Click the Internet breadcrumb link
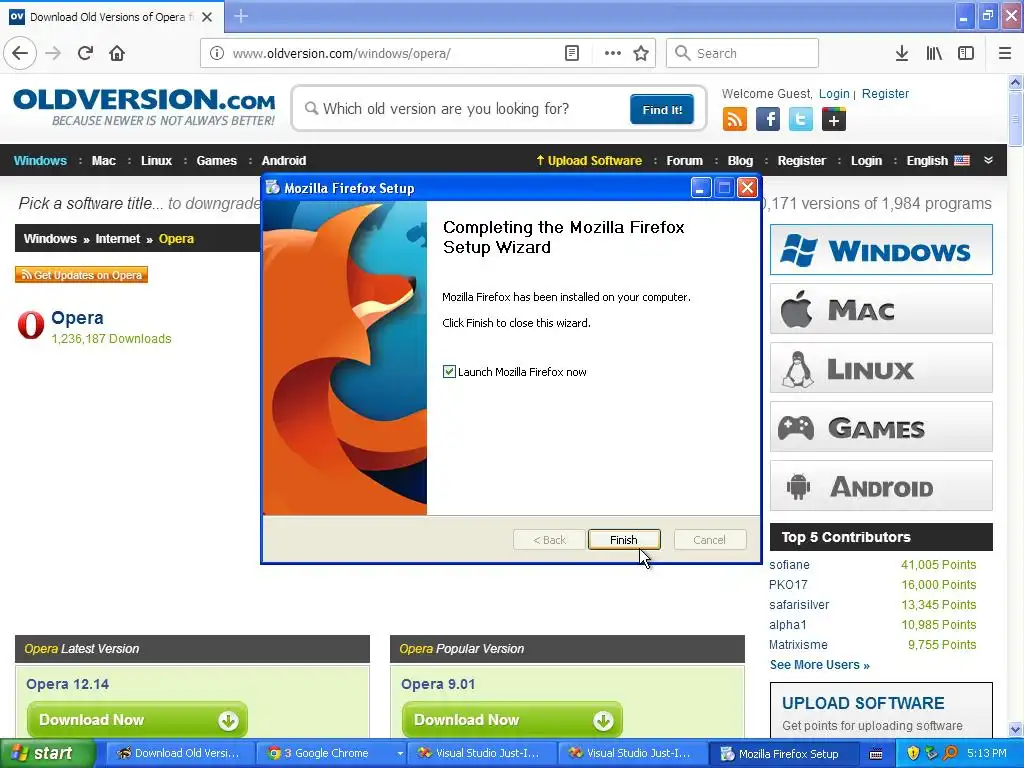This screenshot has width=1024, height=768. pos(118,238)
